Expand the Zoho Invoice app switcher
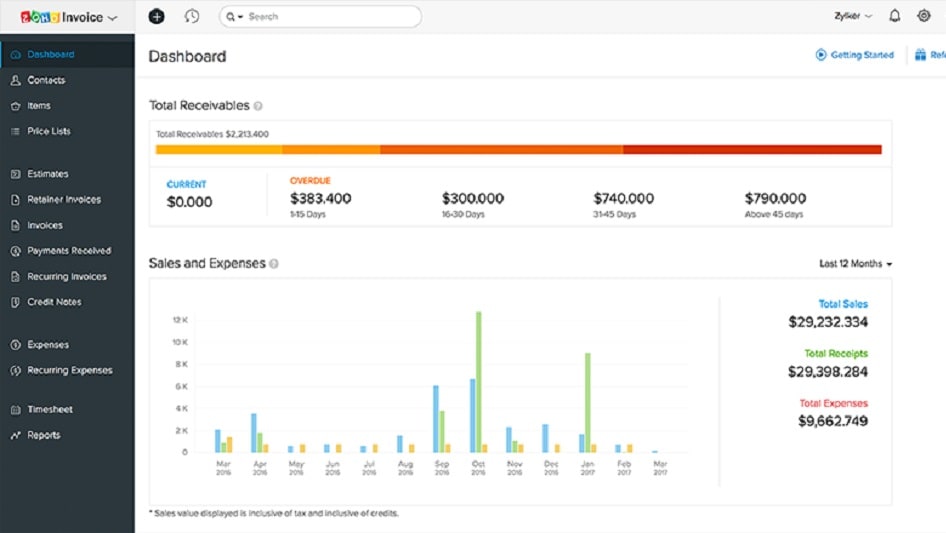 (112, 18)
